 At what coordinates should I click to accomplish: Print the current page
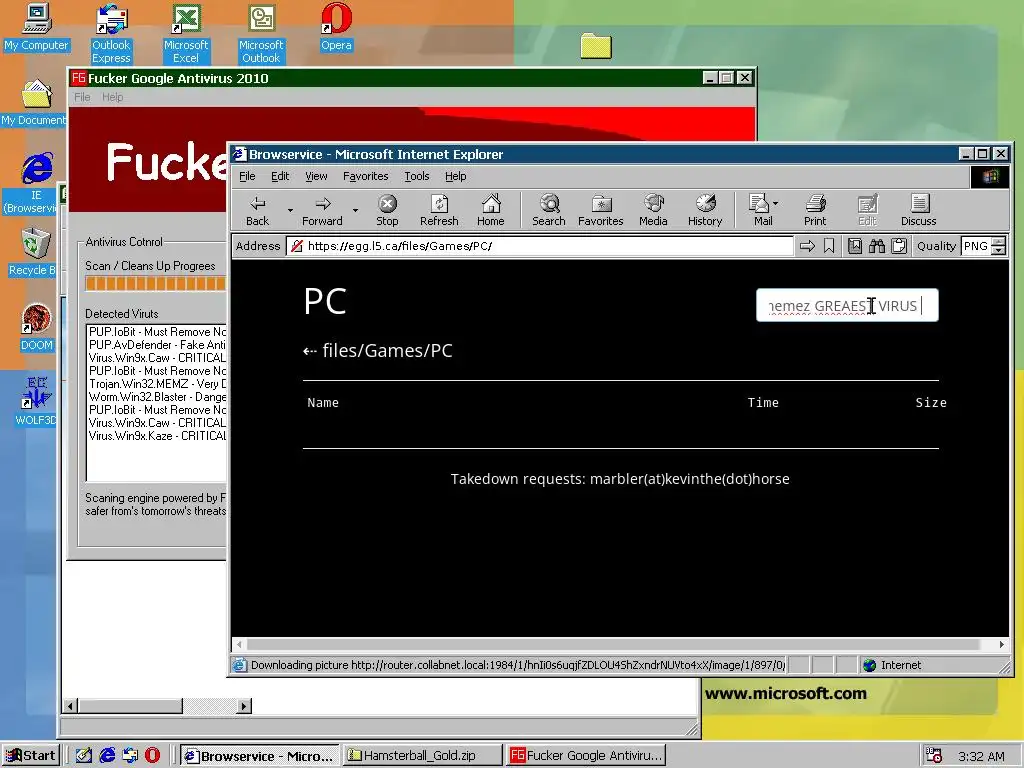point(815,210)
